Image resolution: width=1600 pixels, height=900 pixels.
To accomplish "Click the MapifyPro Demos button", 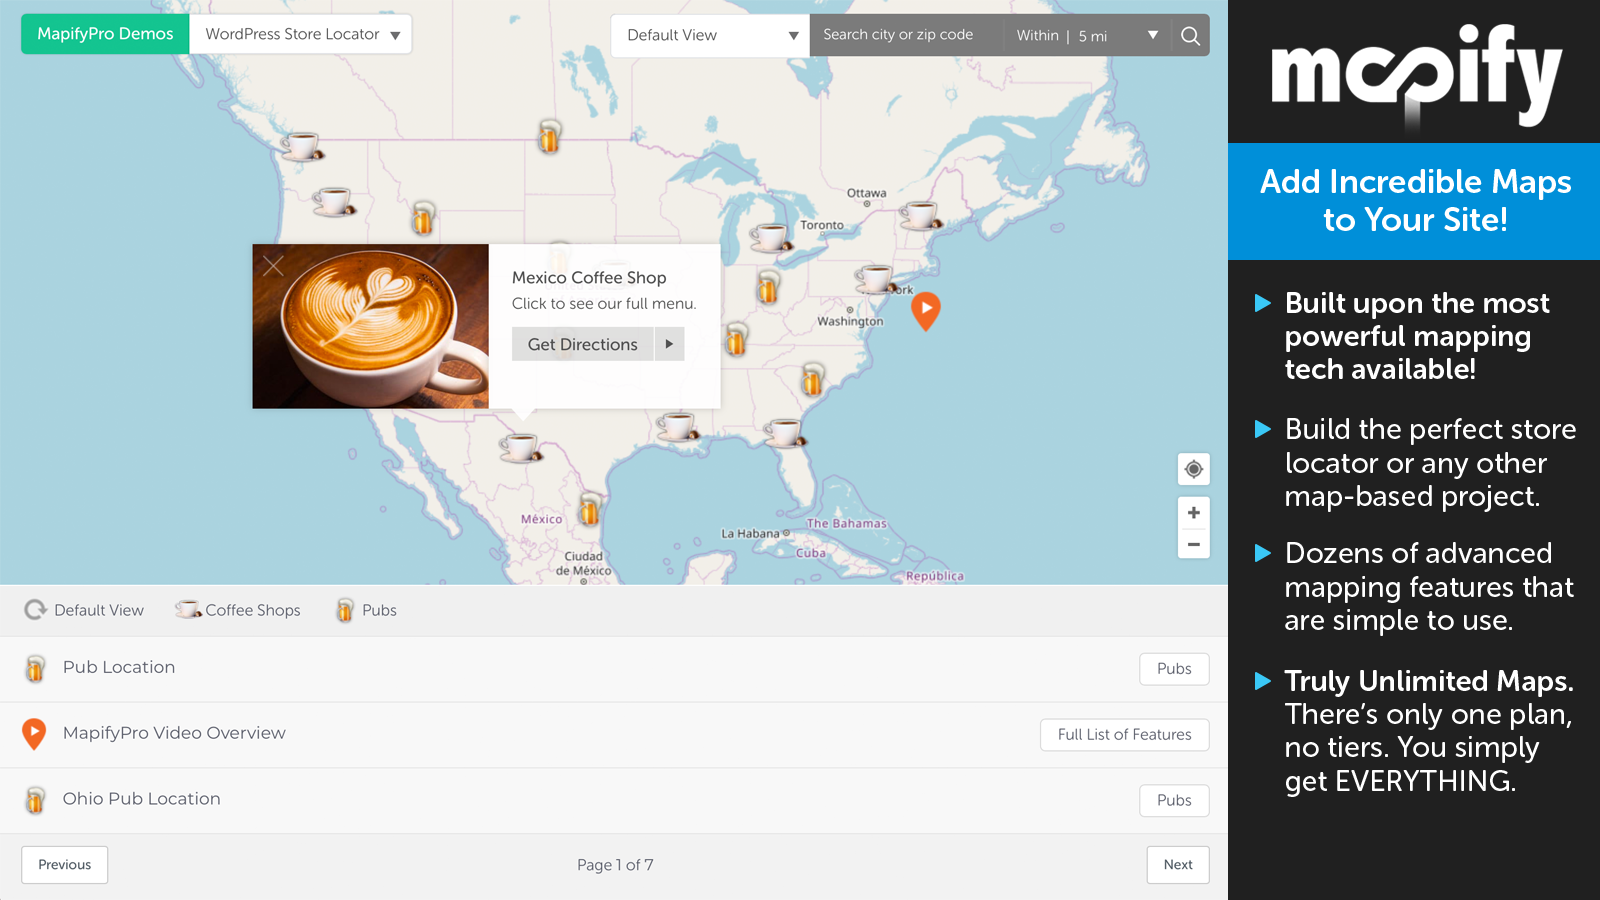I will 105,34.
